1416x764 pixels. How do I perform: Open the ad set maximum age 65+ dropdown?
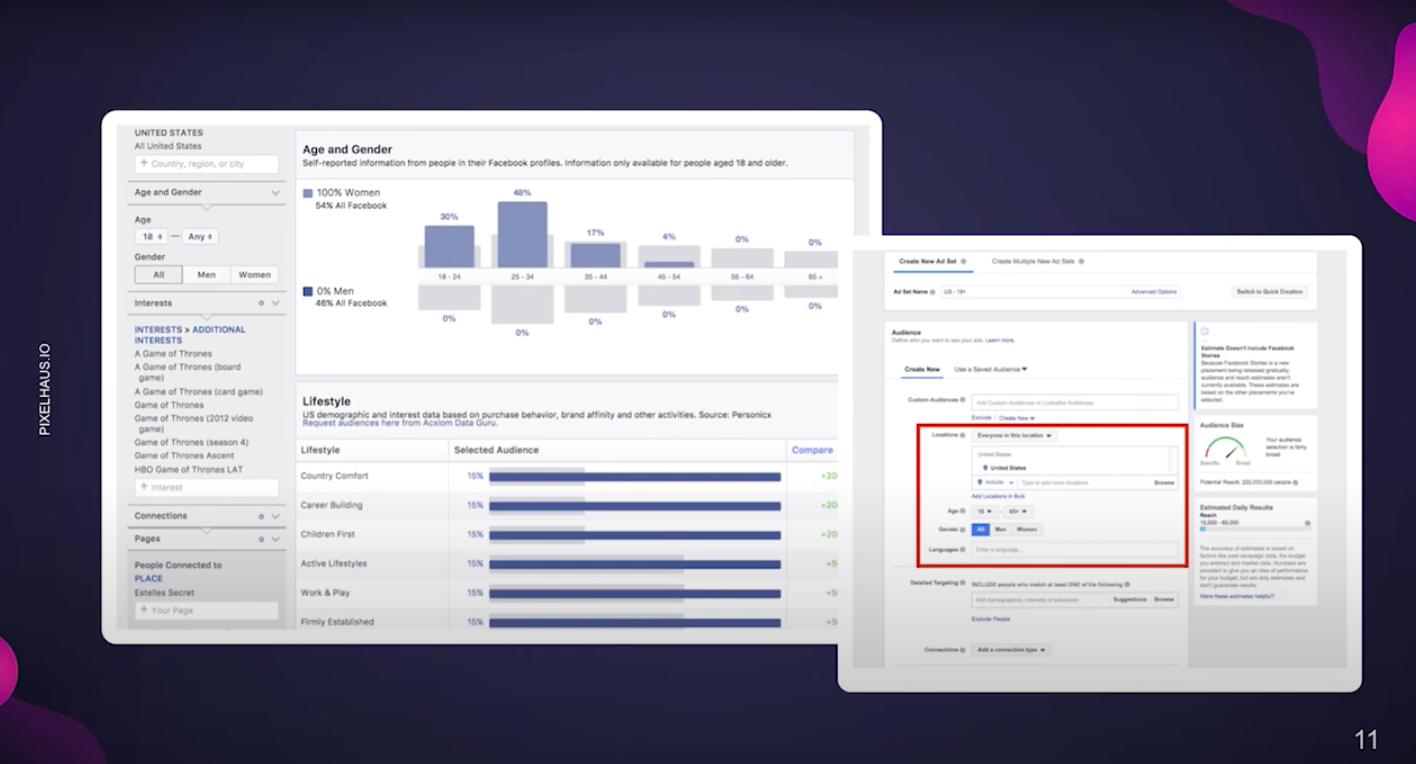(x=1018, y=512)
